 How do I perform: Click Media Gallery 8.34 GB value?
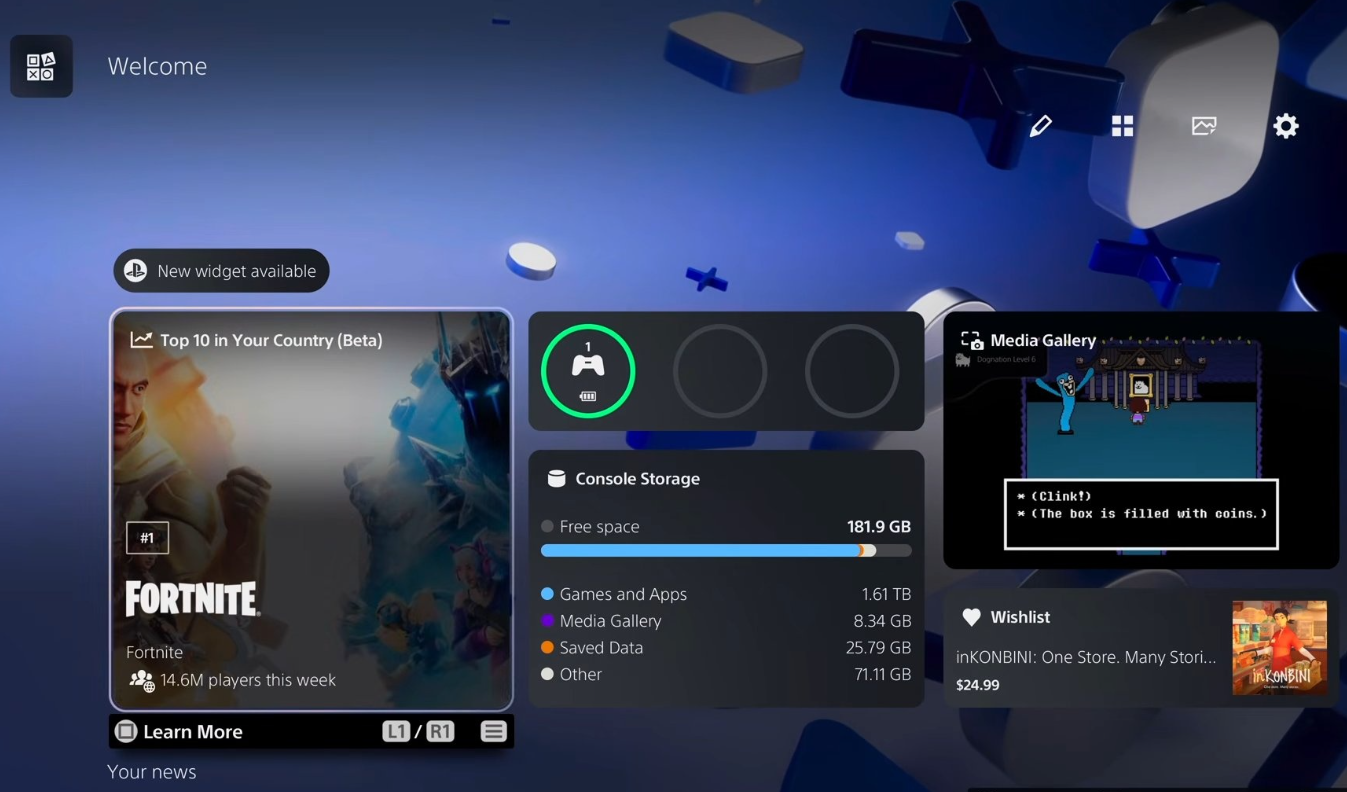882,621
